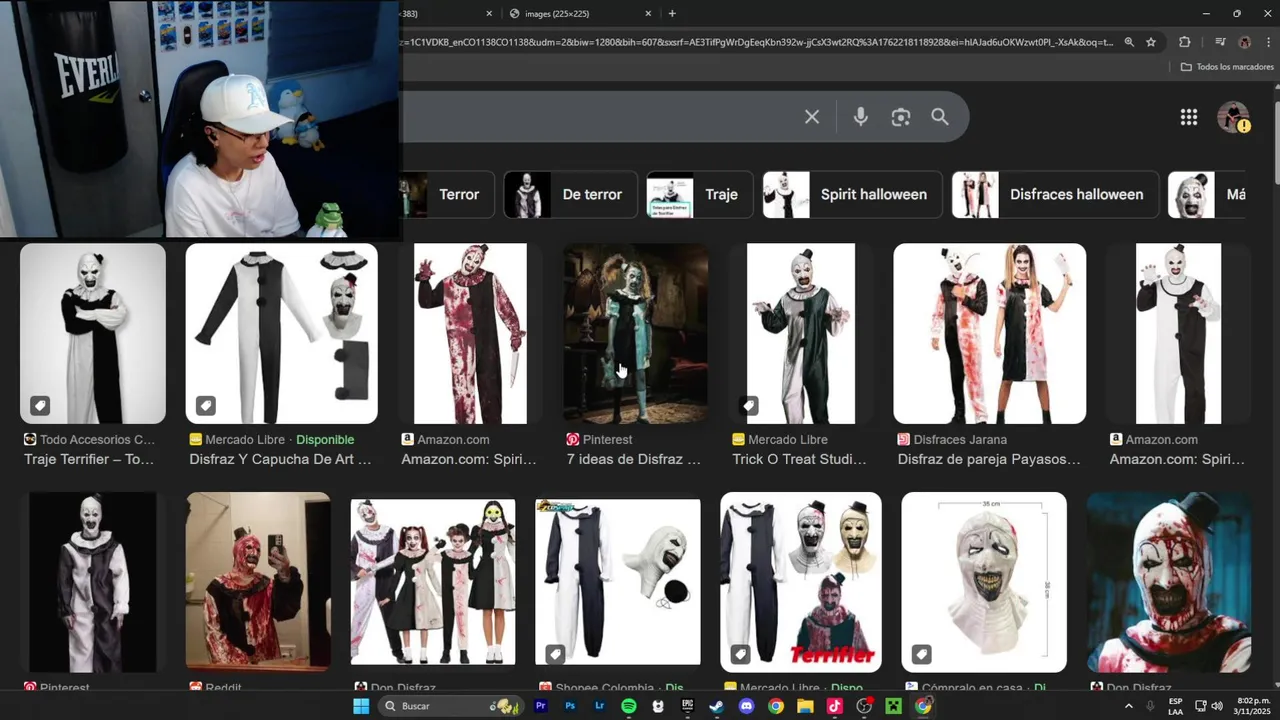Click the product tag on Disfraz Y Capucha image

[205, 406]
